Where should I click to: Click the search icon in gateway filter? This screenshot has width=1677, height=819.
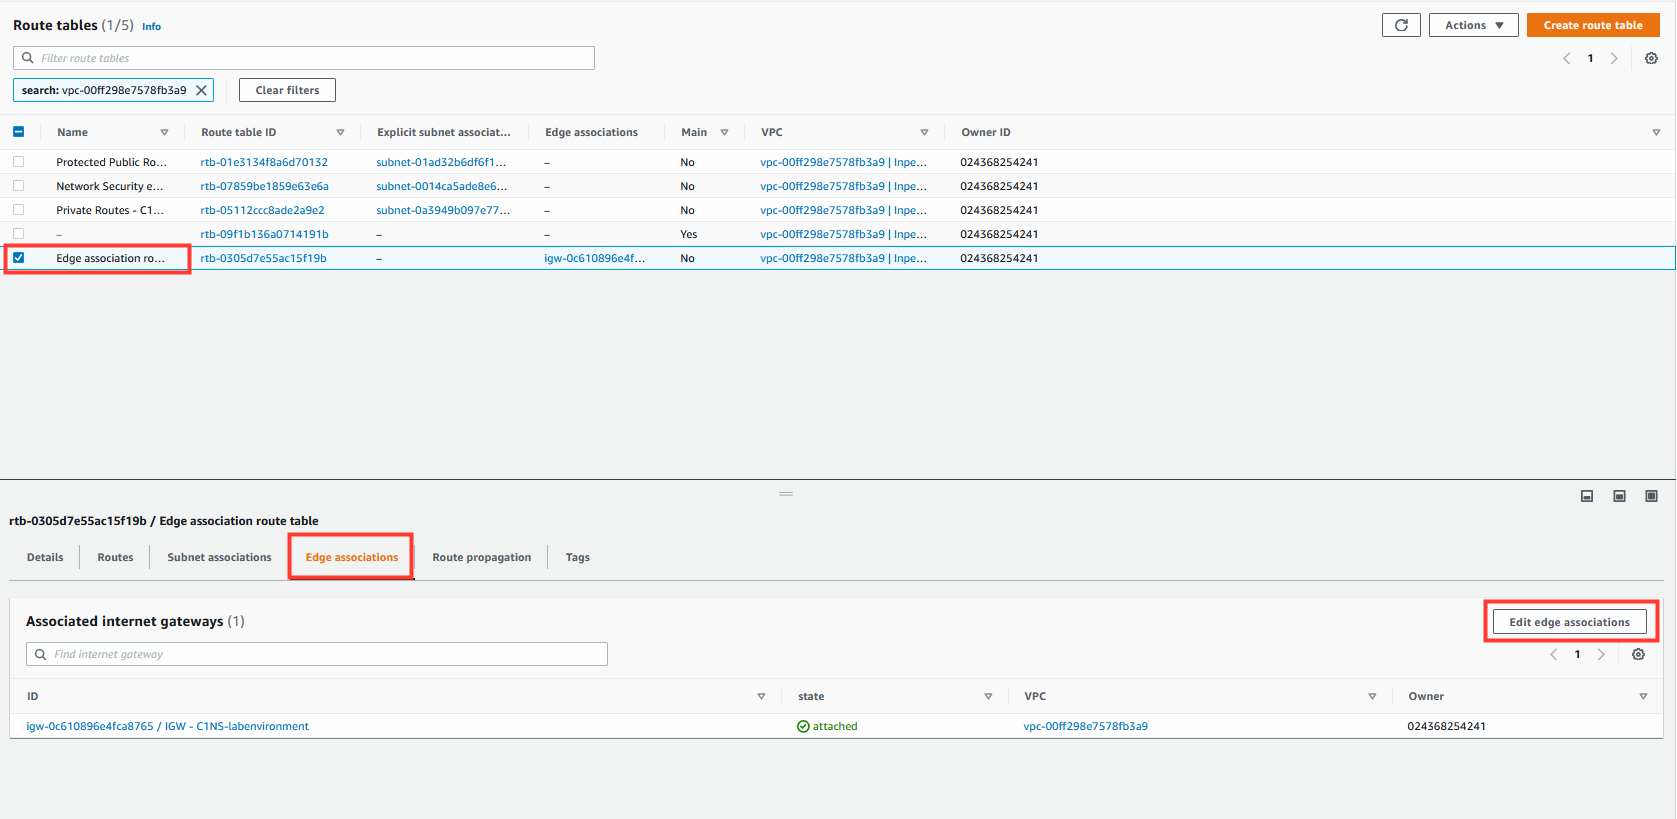click(41, 654)
